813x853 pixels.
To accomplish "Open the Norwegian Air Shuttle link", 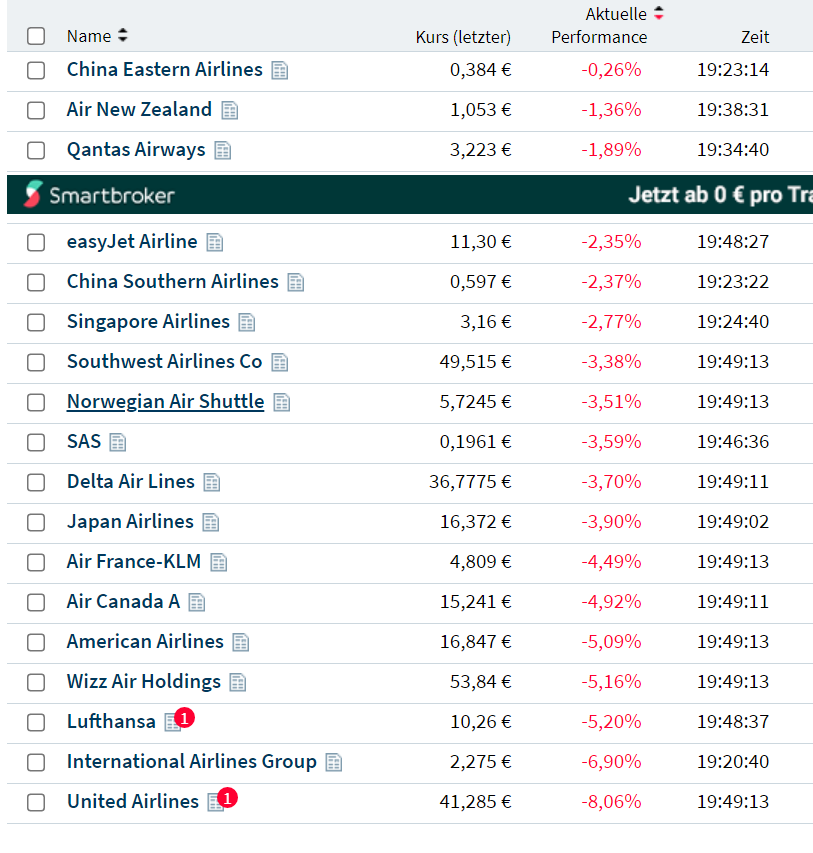I will click(165, 401).
